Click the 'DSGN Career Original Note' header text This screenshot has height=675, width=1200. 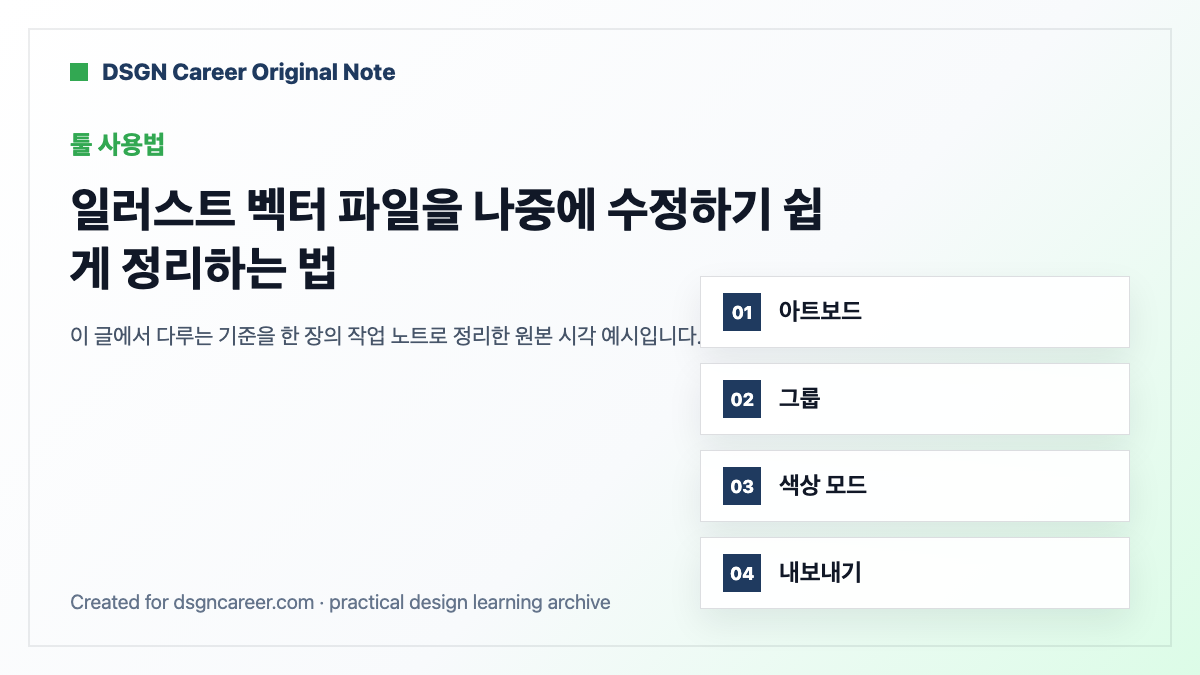248,72
